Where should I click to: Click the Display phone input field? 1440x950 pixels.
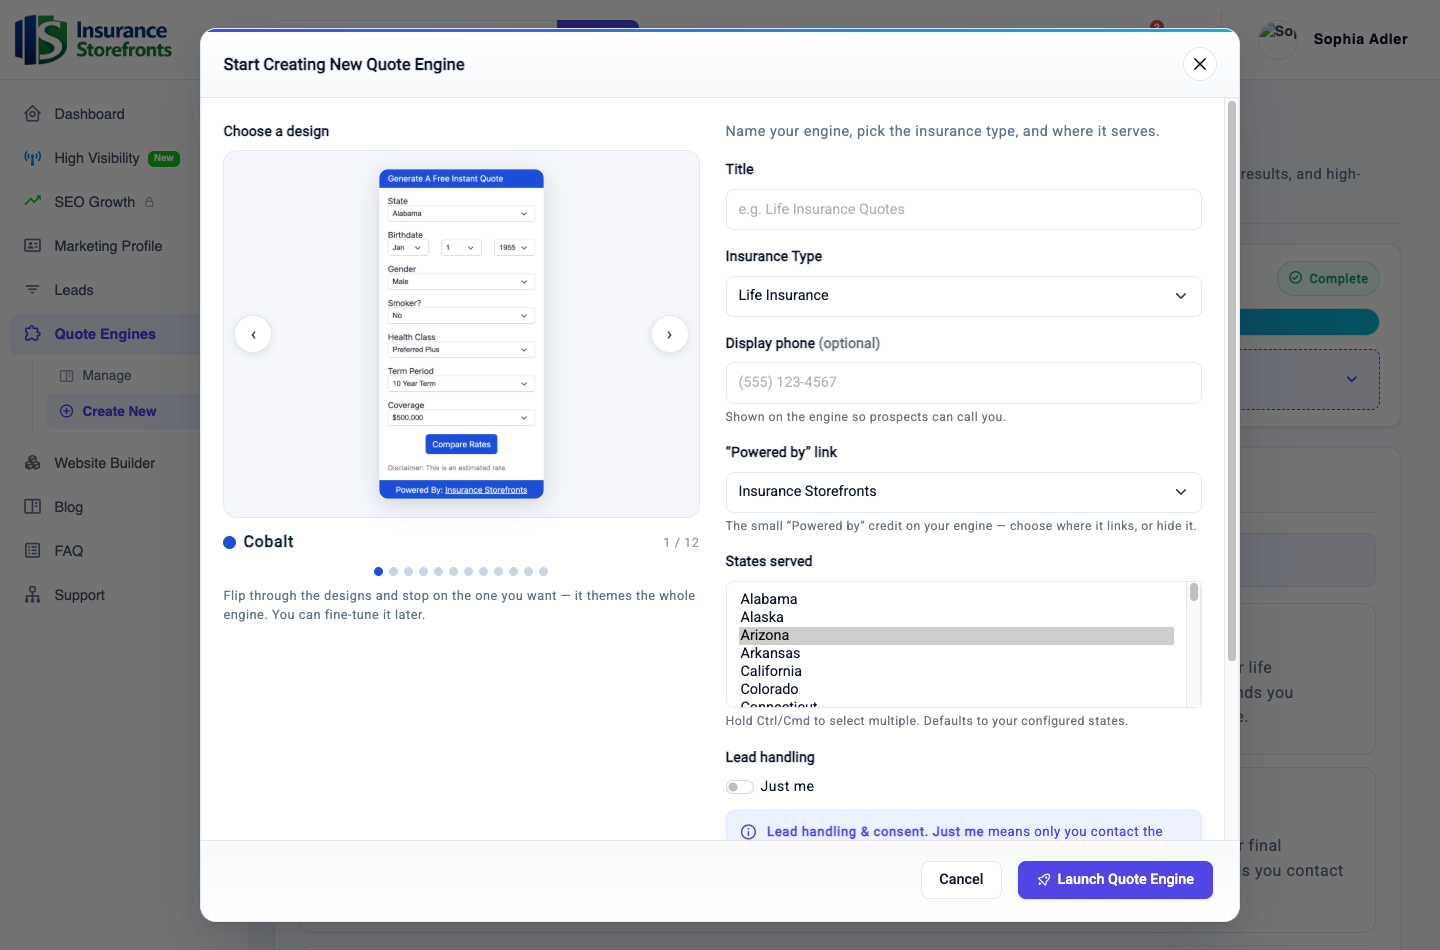tap(963, 383)
